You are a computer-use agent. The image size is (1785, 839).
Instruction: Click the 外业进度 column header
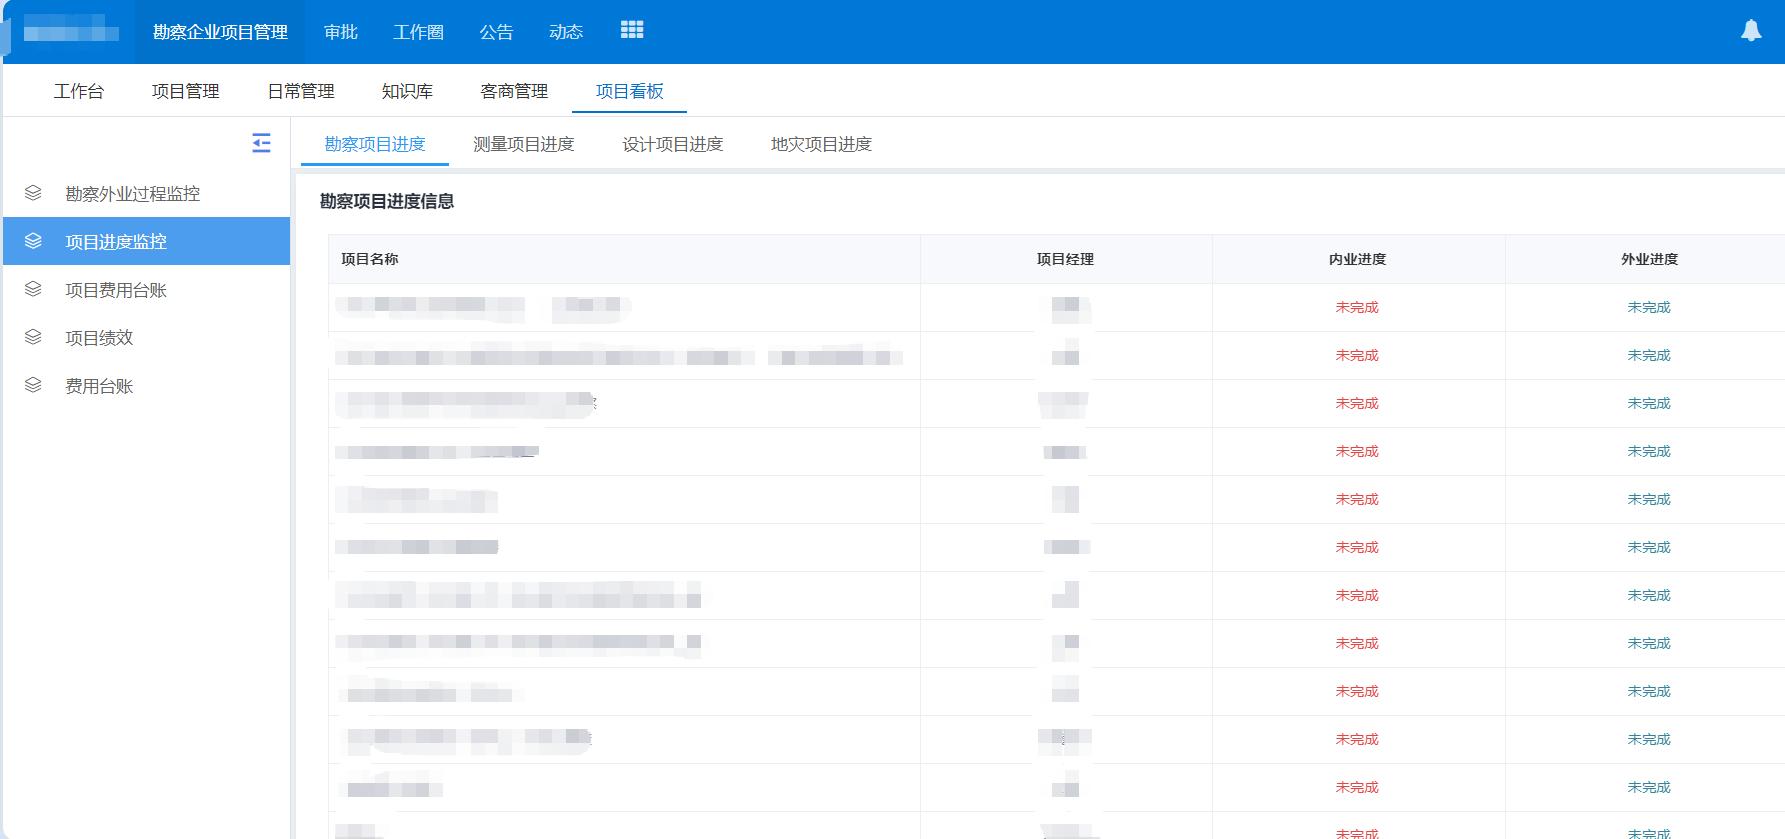[1649, 259]
